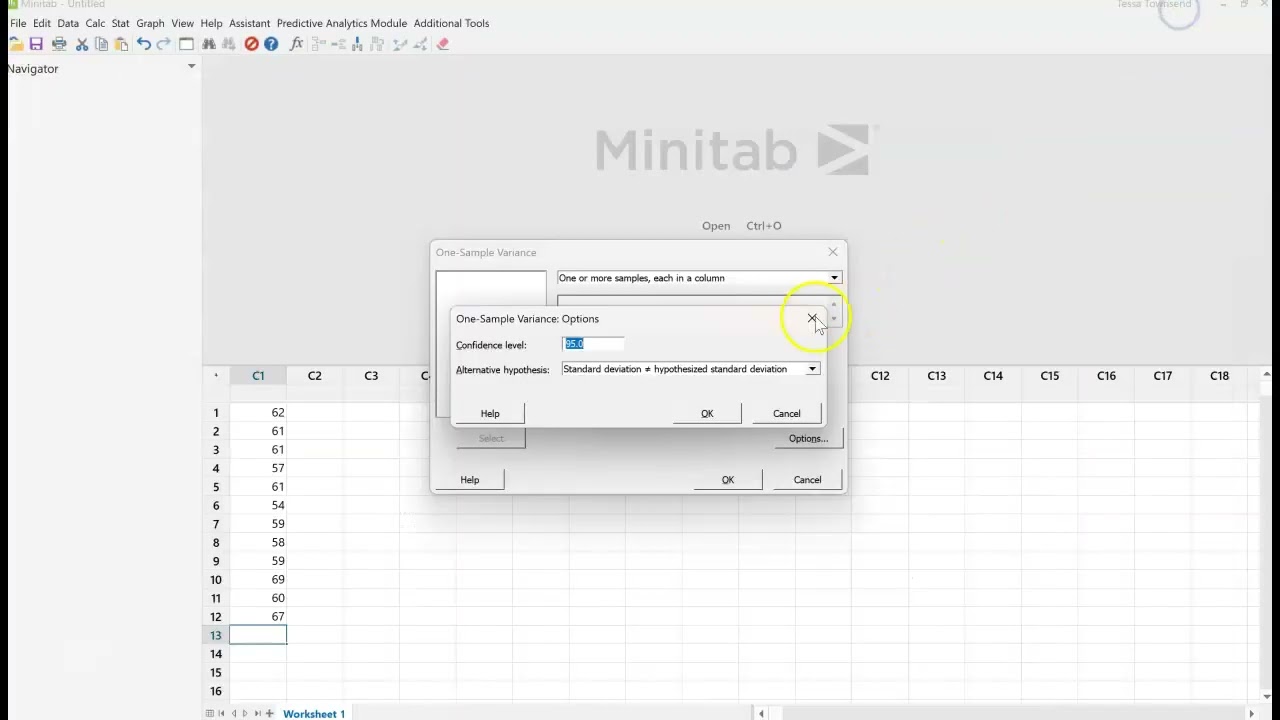The width and height of the screenshot is (1280, 720).
Task: Click the C13 column header
Action: (x=936, y=376)
